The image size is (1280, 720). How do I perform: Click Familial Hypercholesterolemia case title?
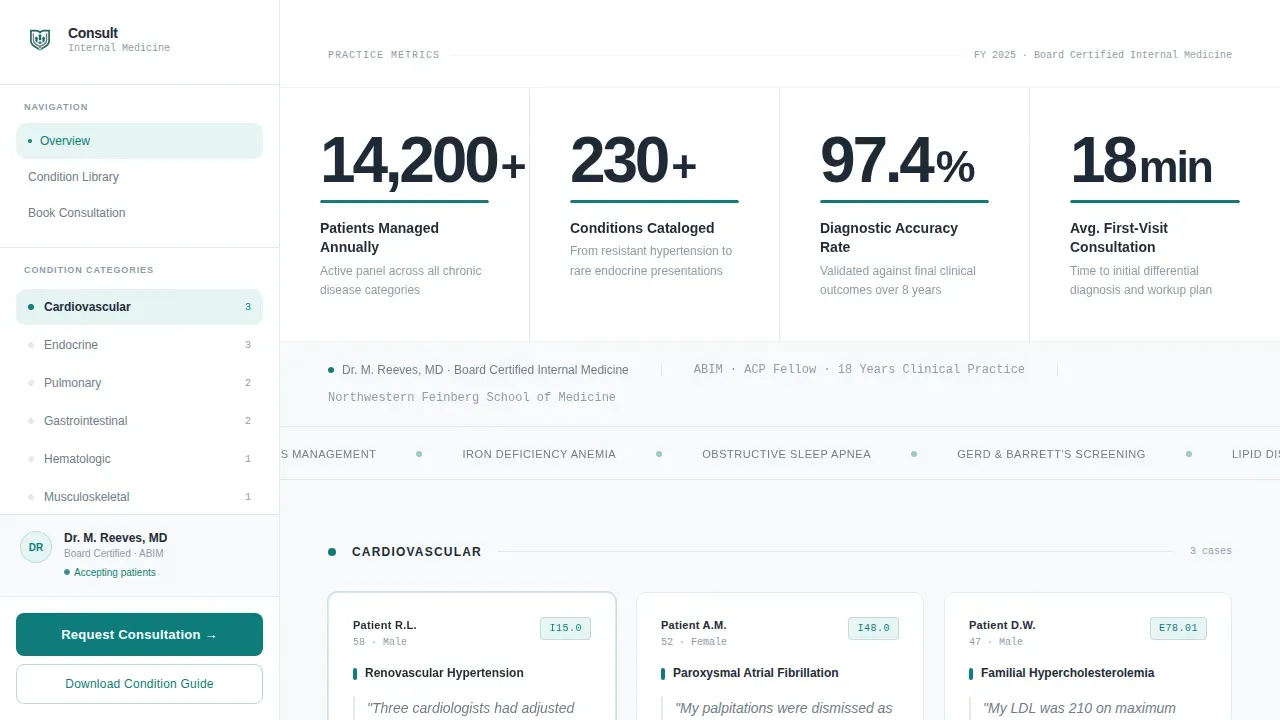pyautogui.click(x=1067, y=673)
